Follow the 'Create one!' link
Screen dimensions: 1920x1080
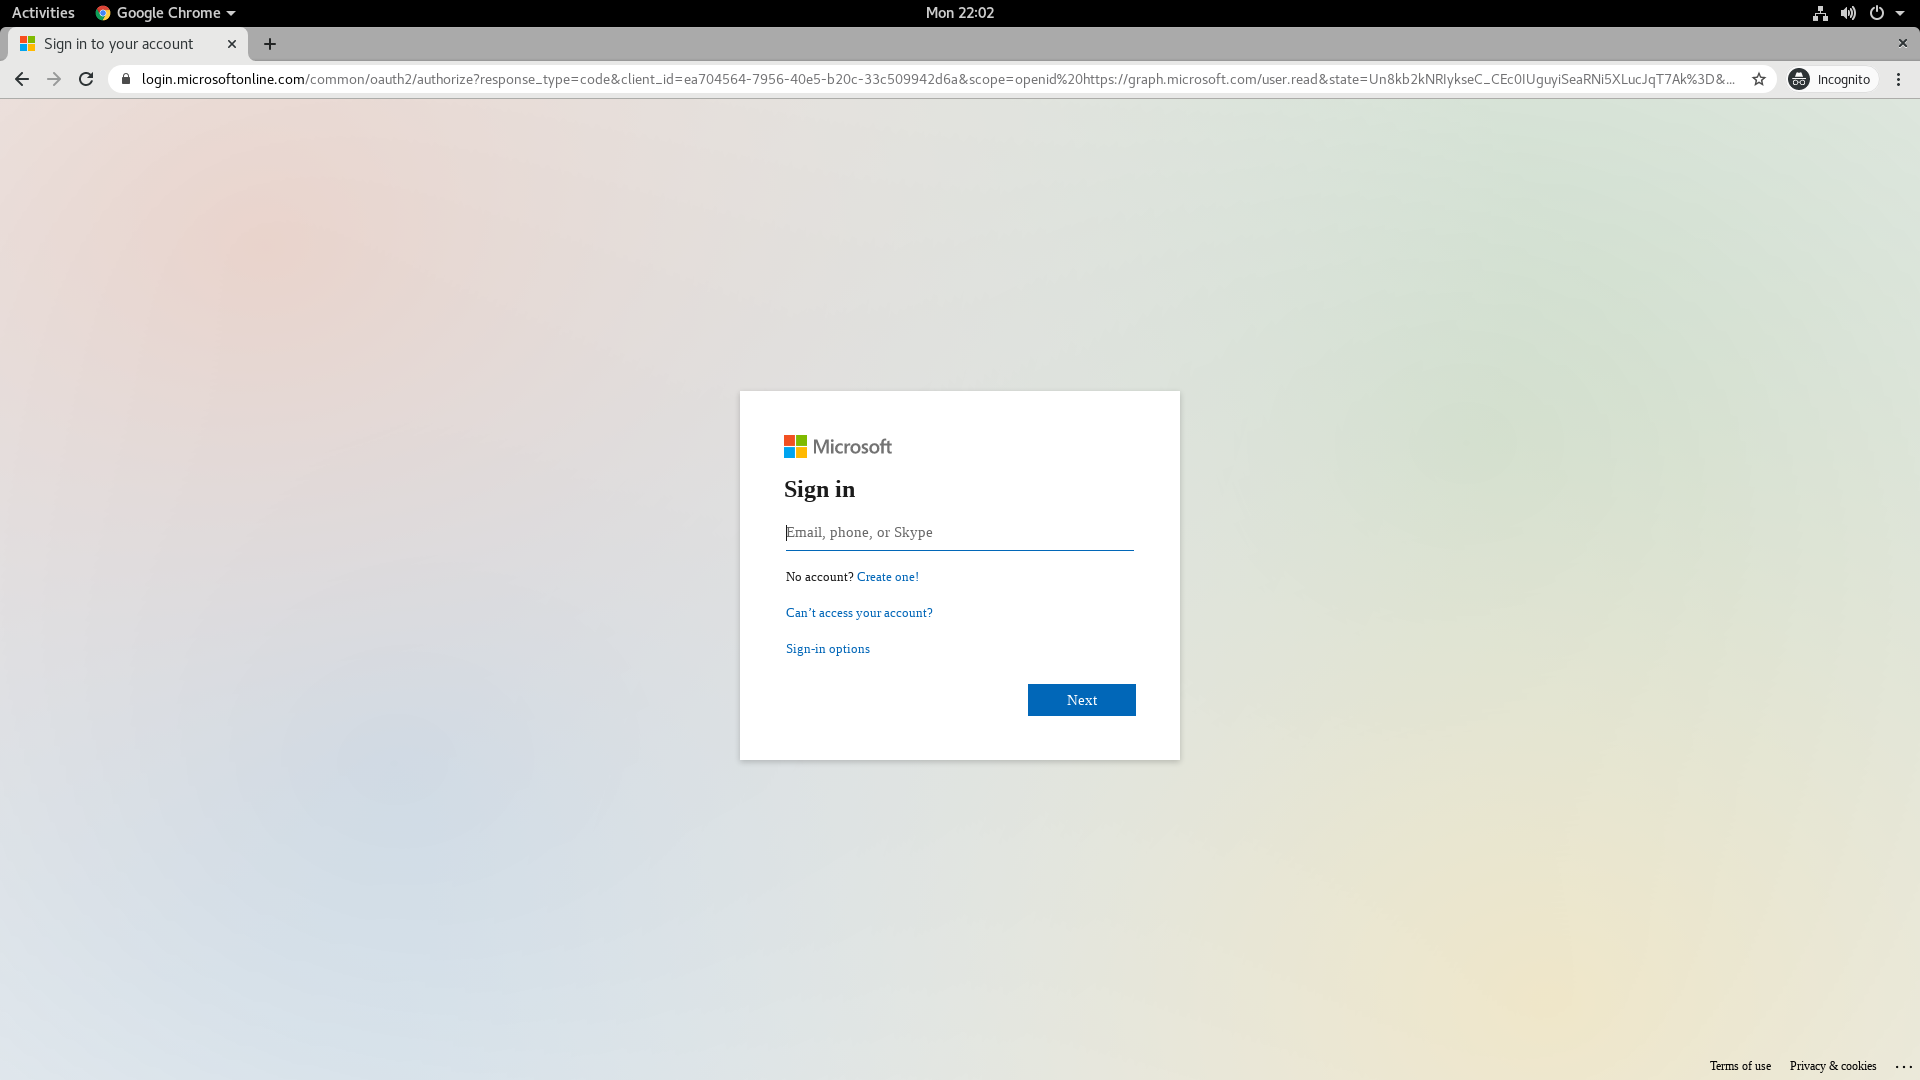click(888, 577)
